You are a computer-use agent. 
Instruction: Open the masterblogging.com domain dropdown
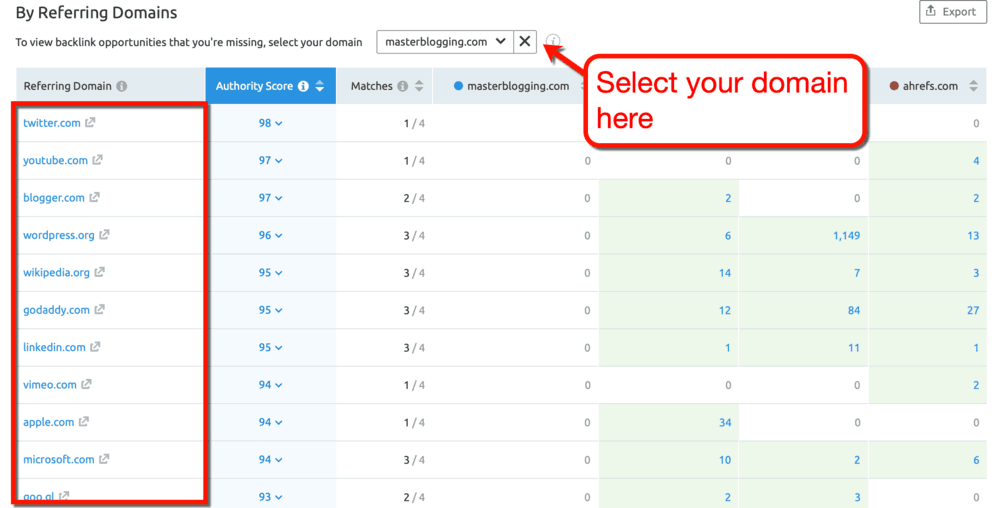click(445, 42)
